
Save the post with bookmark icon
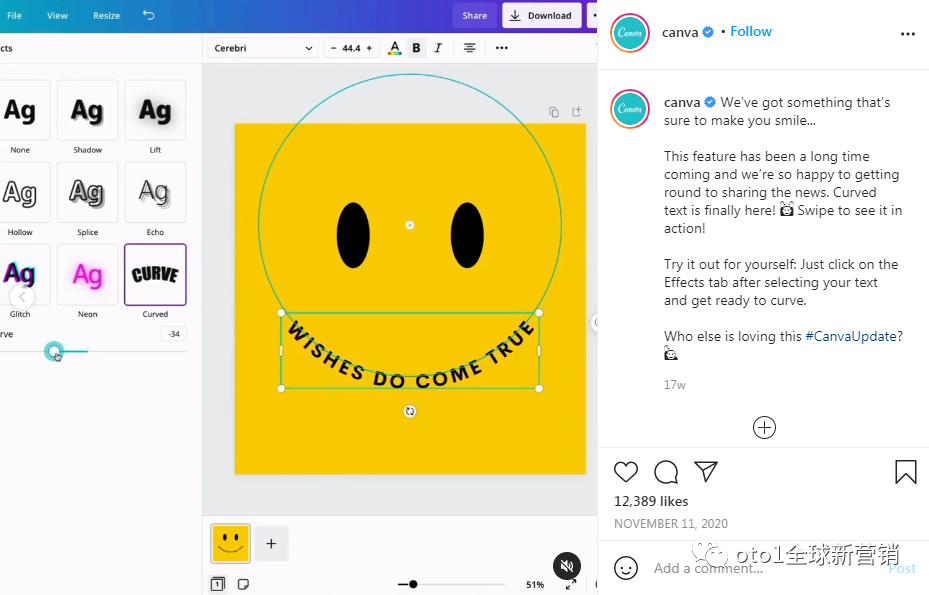coord(905,472)
